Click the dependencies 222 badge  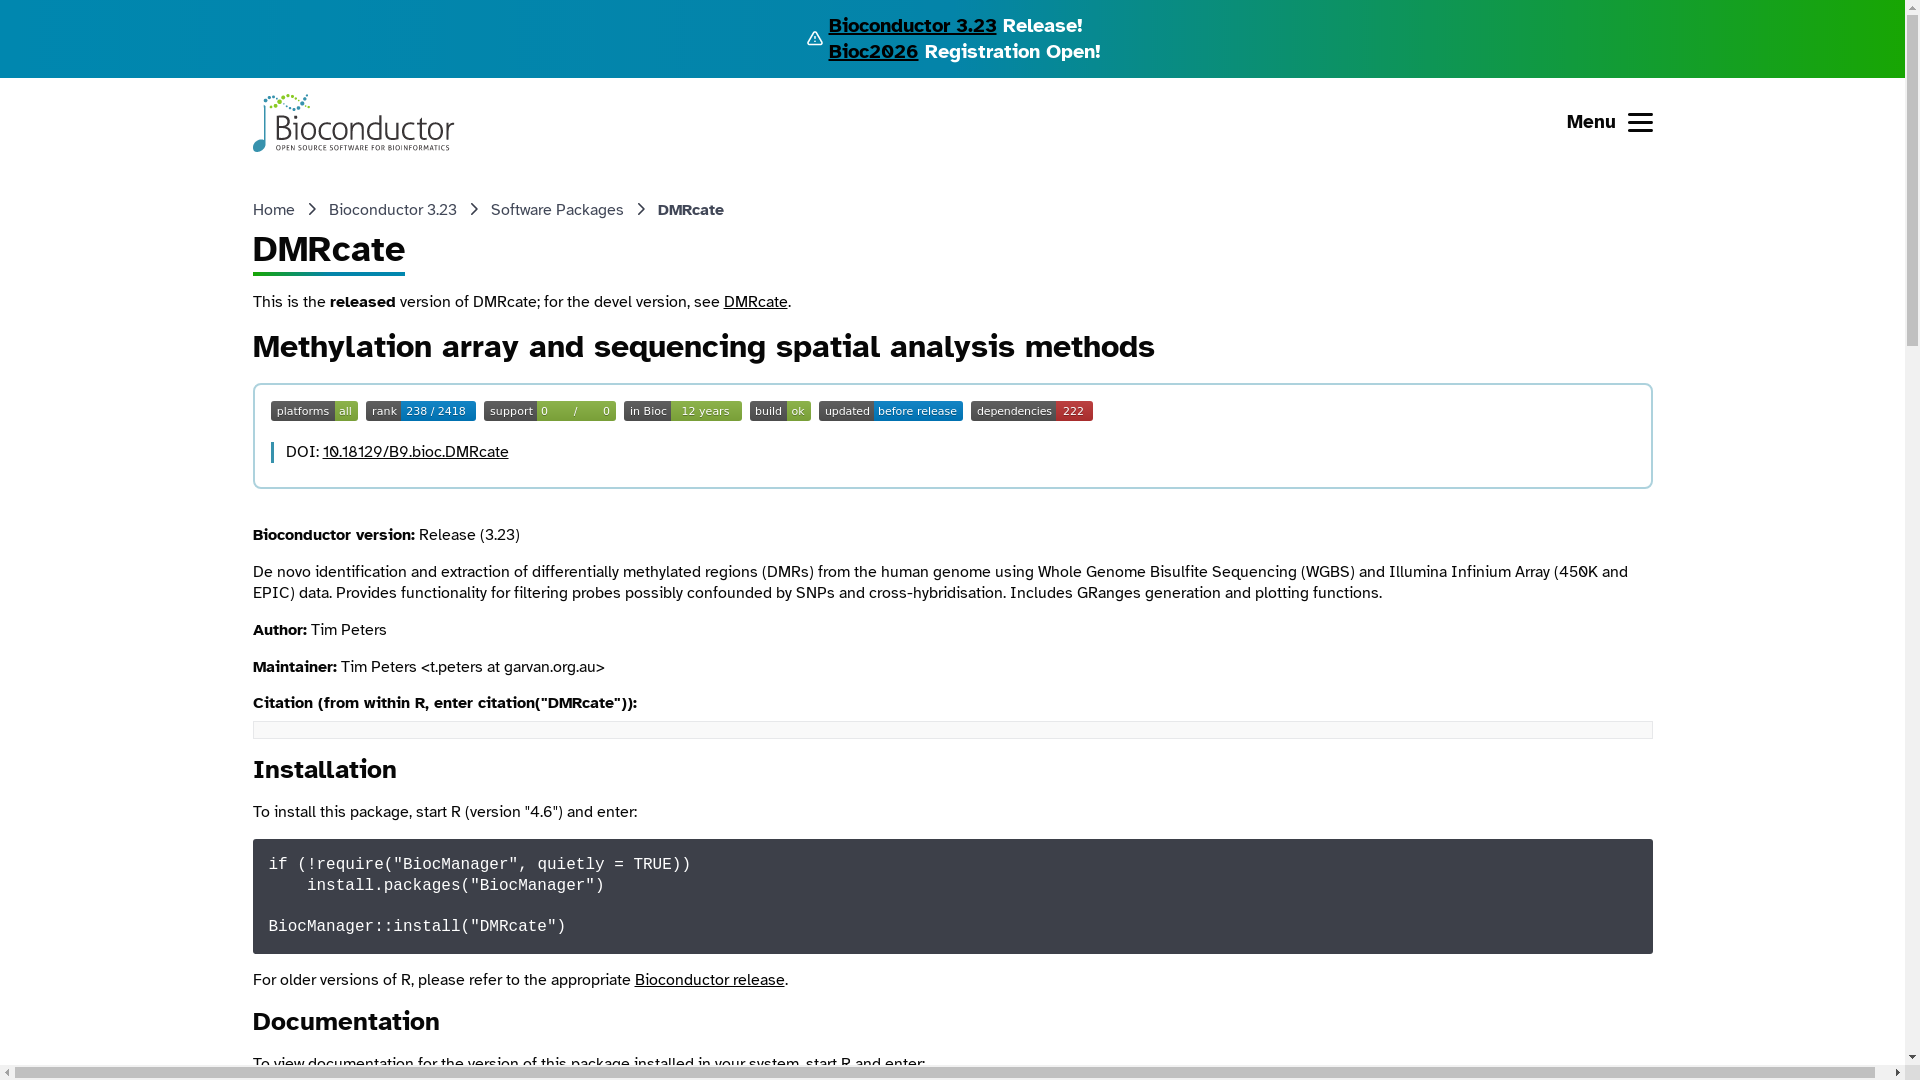1032,411
